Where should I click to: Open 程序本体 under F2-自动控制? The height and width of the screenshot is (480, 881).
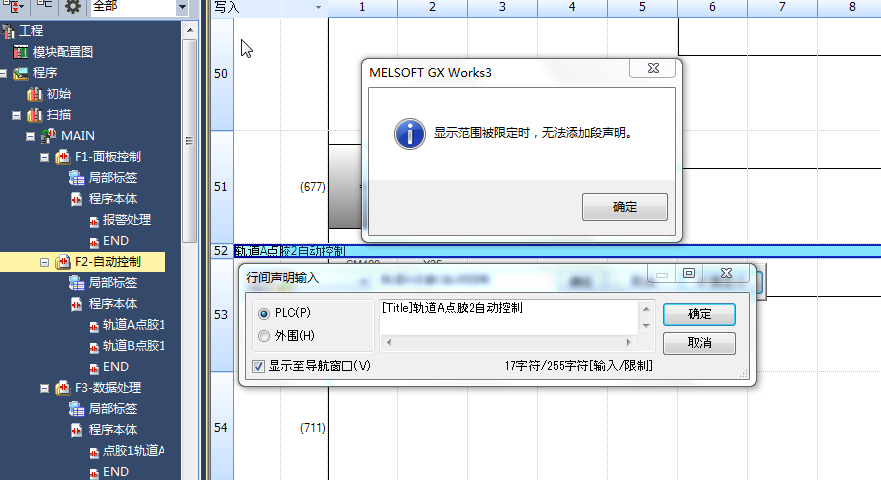112,304
